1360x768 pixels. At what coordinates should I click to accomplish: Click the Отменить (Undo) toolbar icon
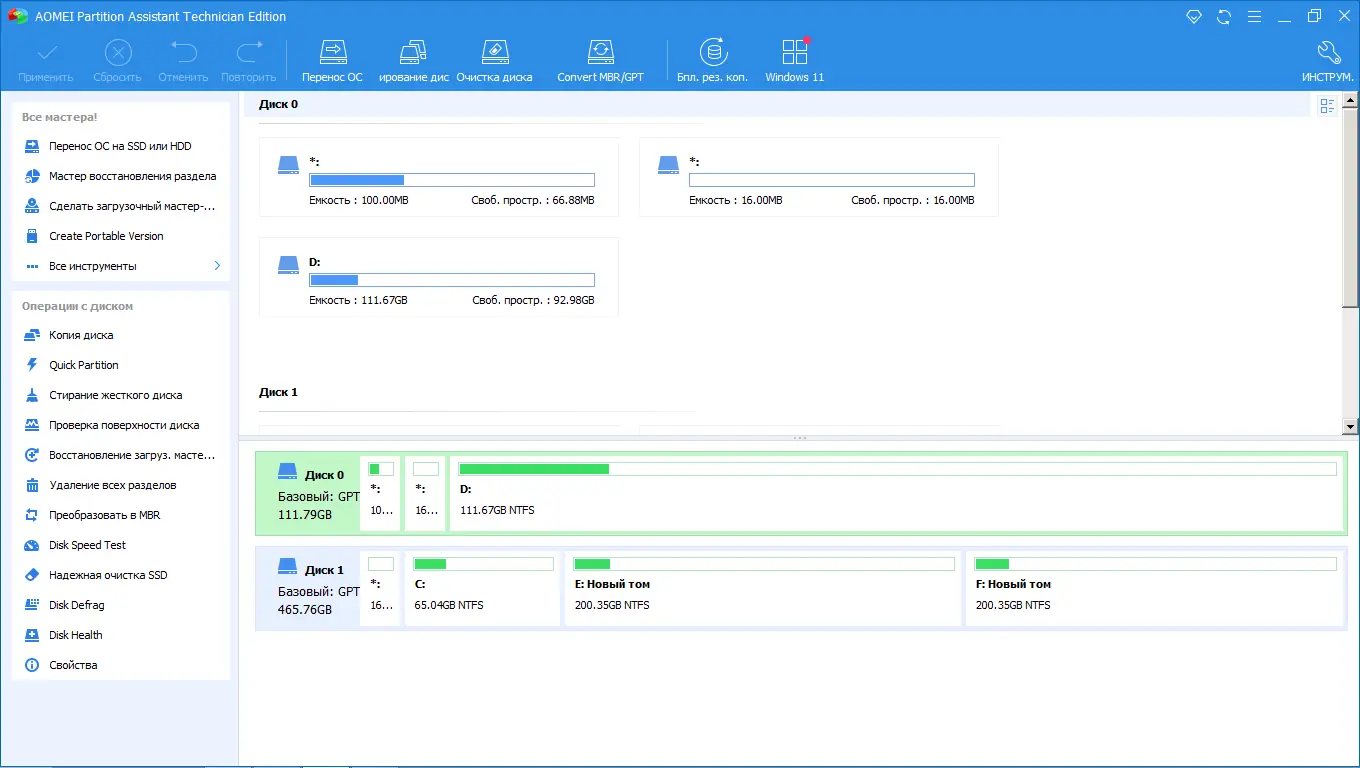183,62
